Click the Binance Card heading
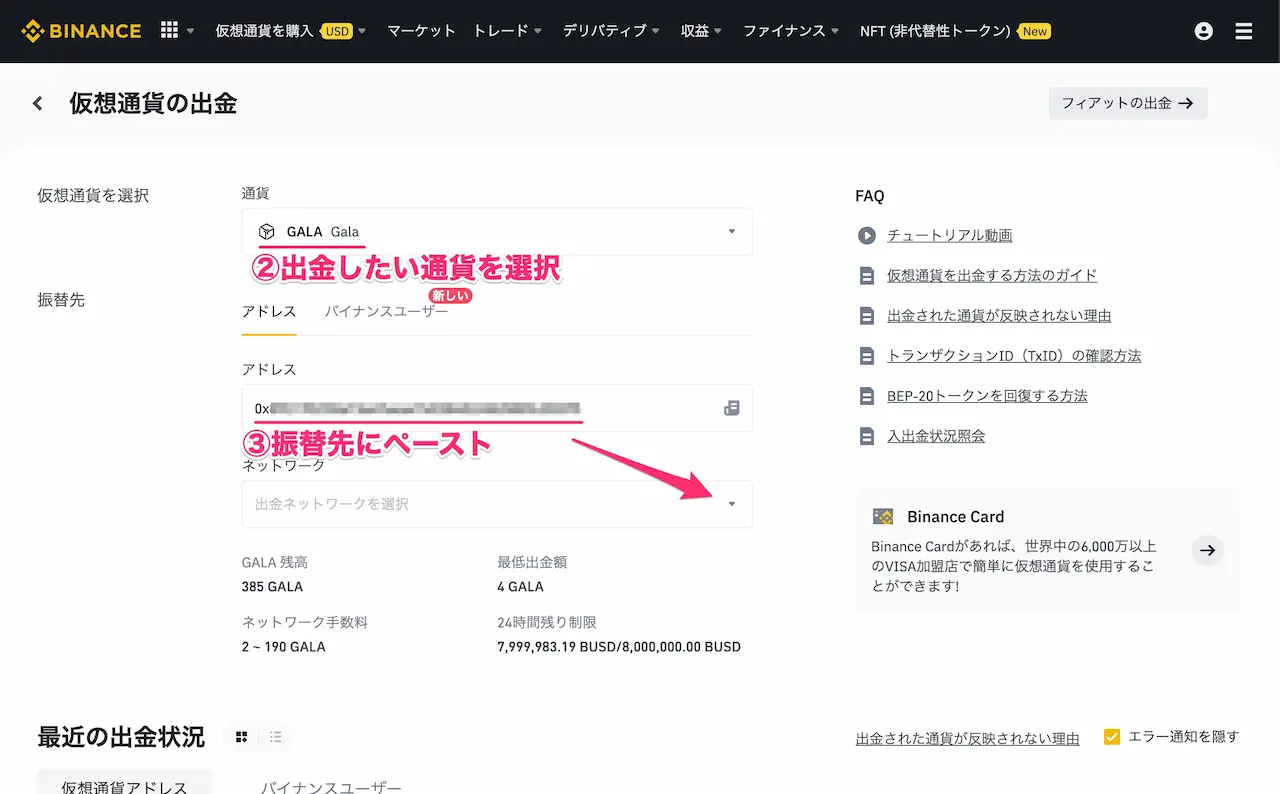1280x794 pixels. 955,517
